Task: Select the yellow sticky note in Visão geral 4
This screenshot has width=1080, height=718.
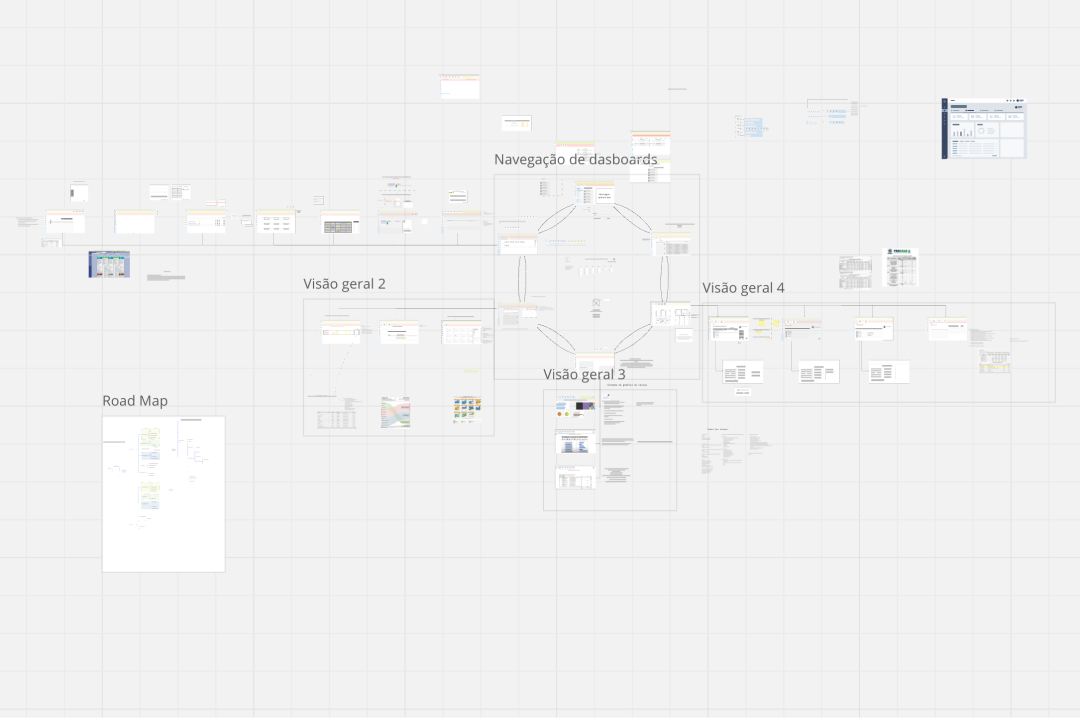Action: tap(763, 324)
